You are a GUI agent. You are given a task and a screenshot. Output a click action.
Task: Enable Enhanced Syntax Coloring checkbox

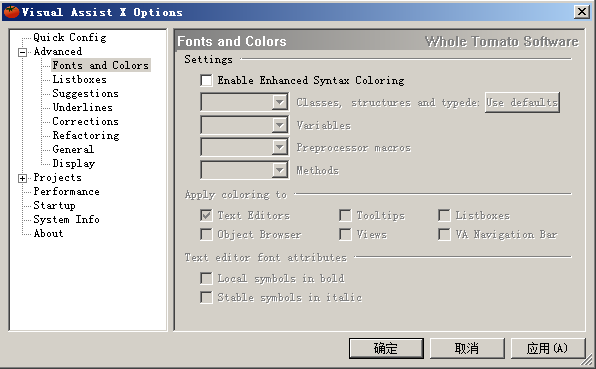[x=206, y=80]
